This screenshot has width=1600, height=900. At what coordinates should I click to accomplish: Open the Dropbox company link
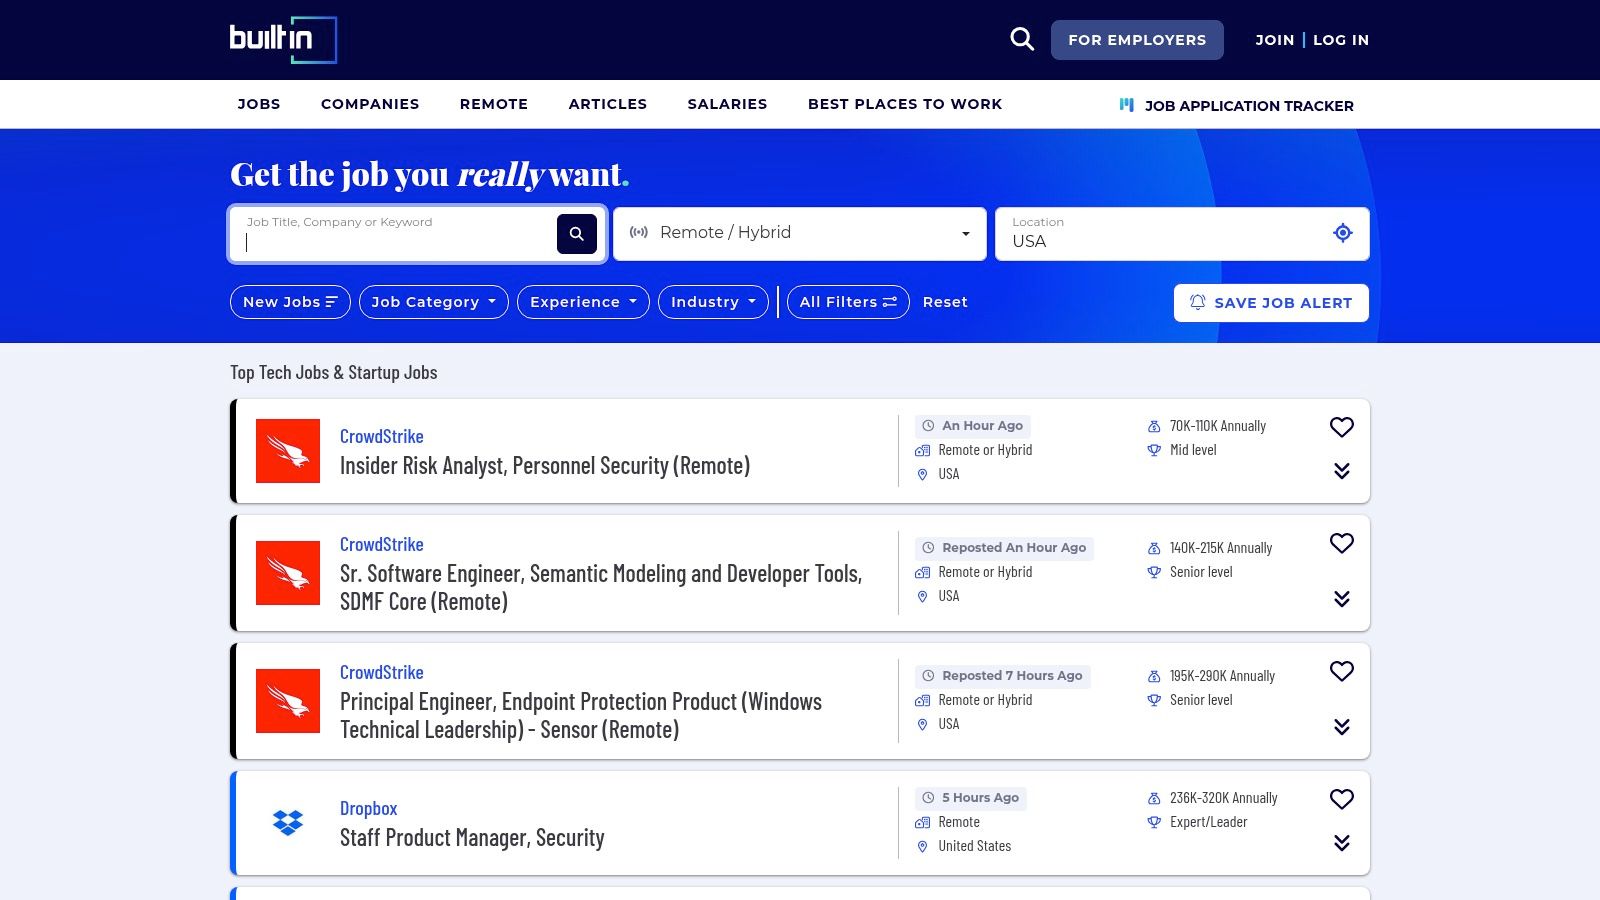pyautogui.click(x=369, y=808)
